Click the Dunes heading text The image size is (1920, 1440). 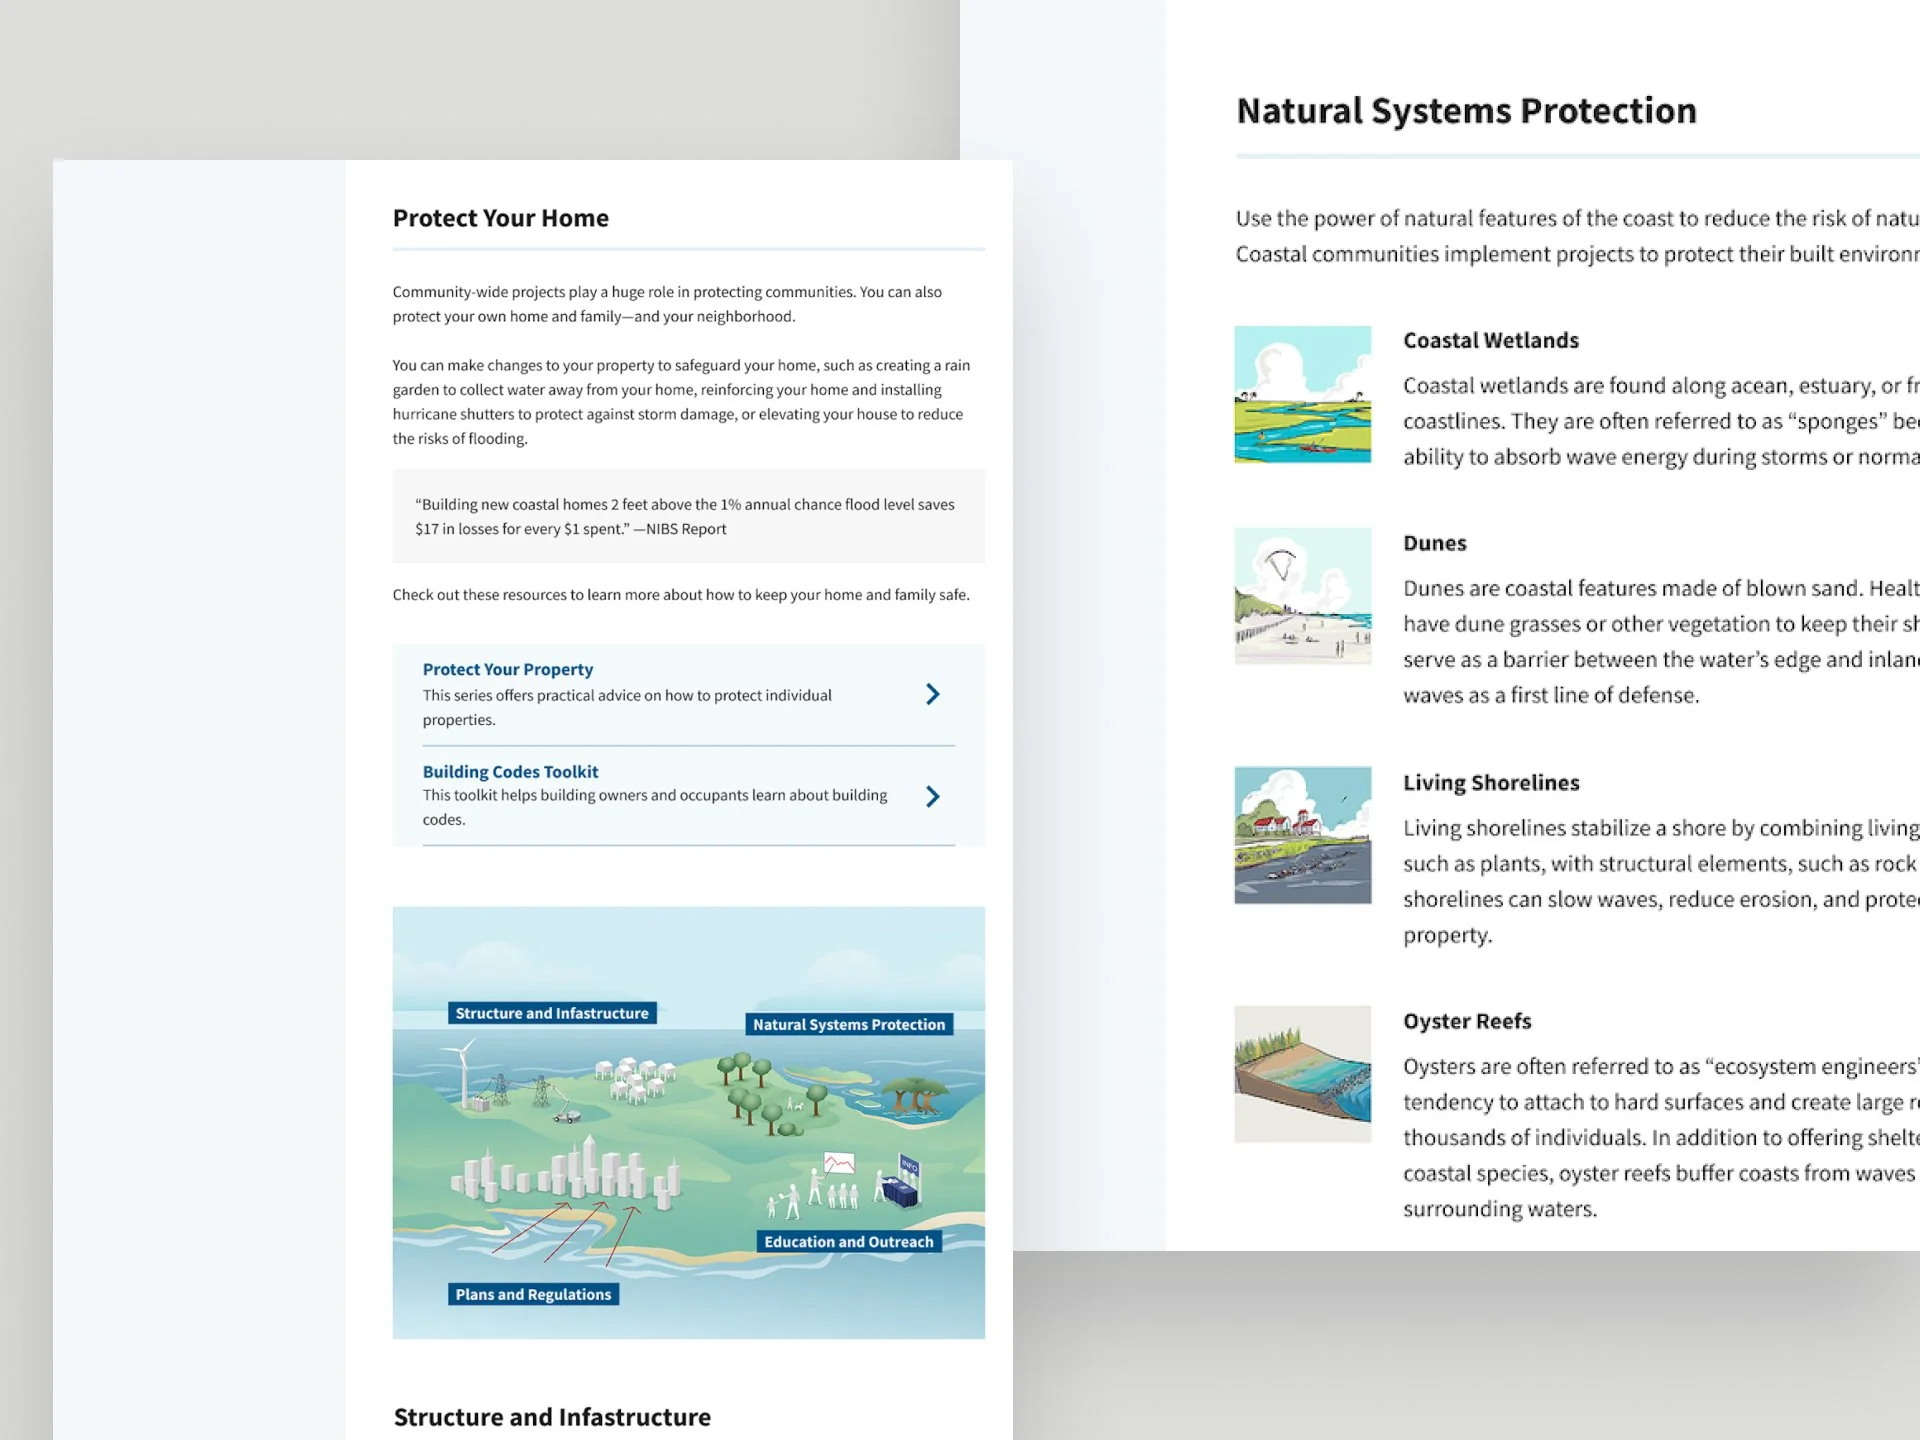pos(1434,543)
